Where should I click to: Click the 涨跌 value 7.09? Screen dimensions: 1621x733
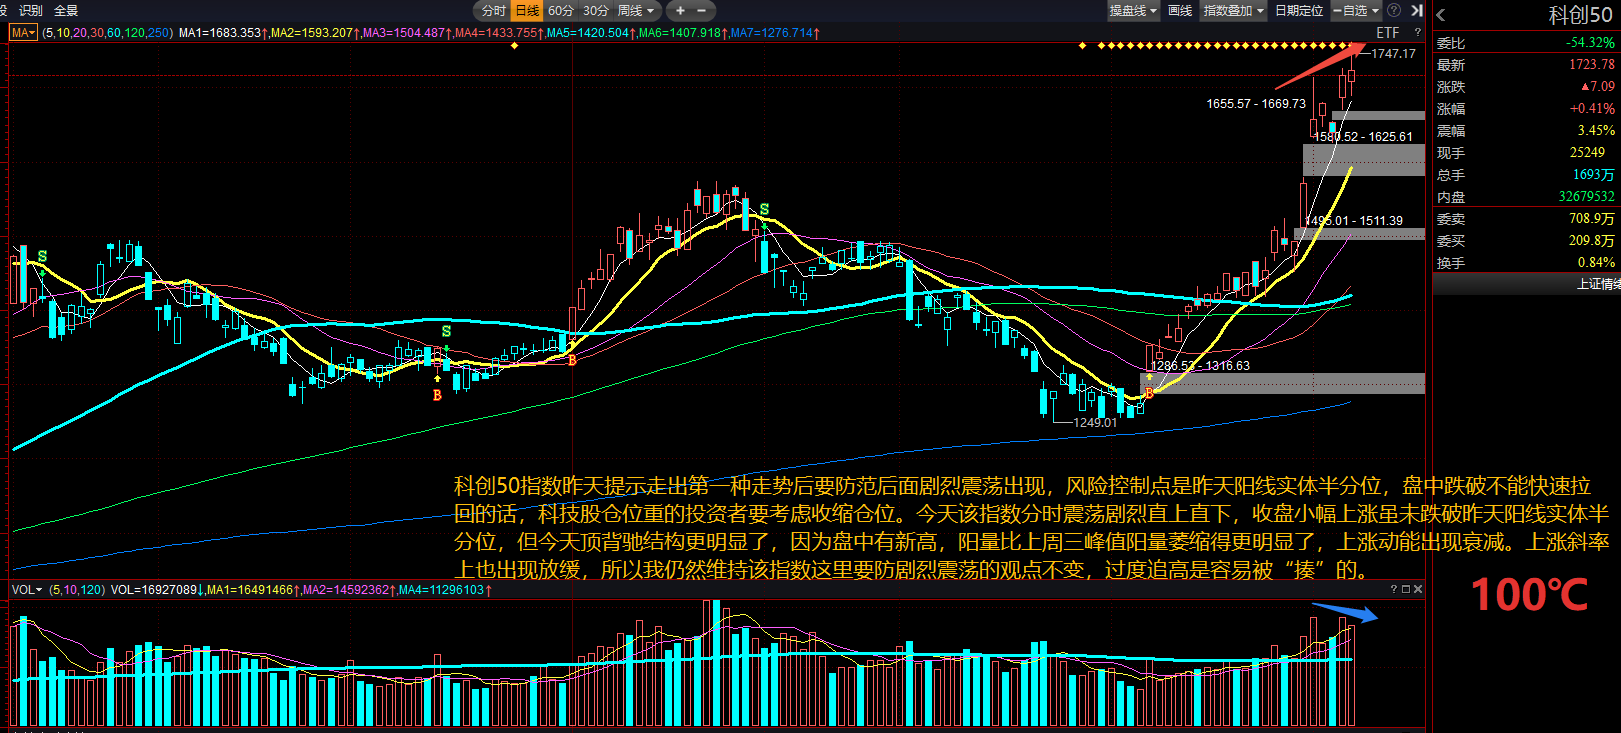click(x=1598, y=87)
